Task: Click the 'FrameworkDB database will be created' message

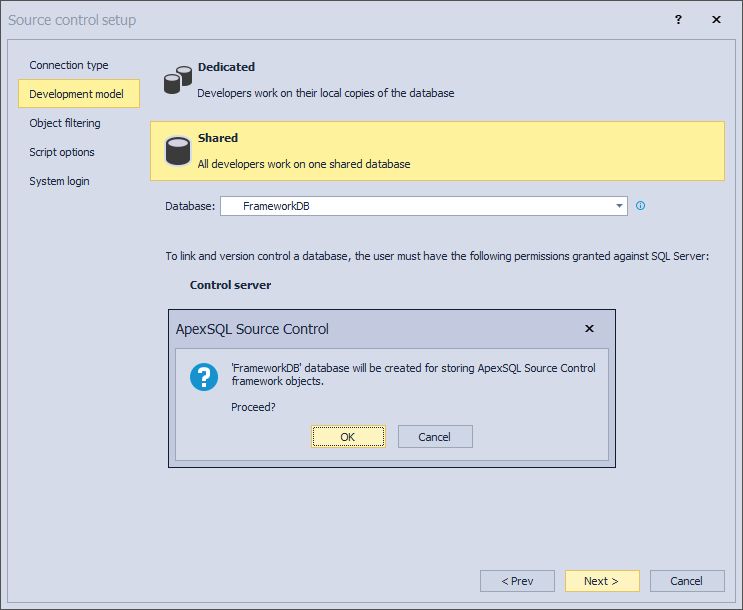Action: (413, 374)
